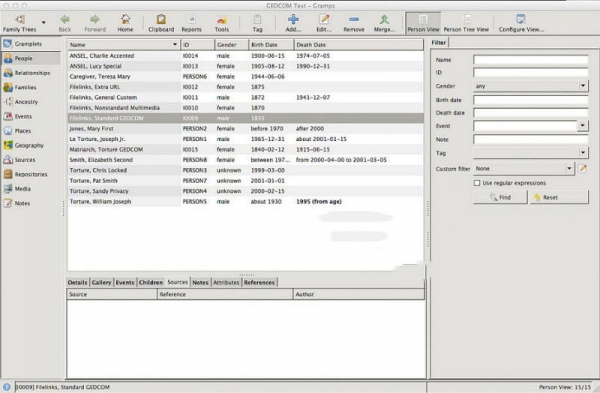Select row ANSEL, Charlie Accented
600x393 pixels.
pos(246,56)
